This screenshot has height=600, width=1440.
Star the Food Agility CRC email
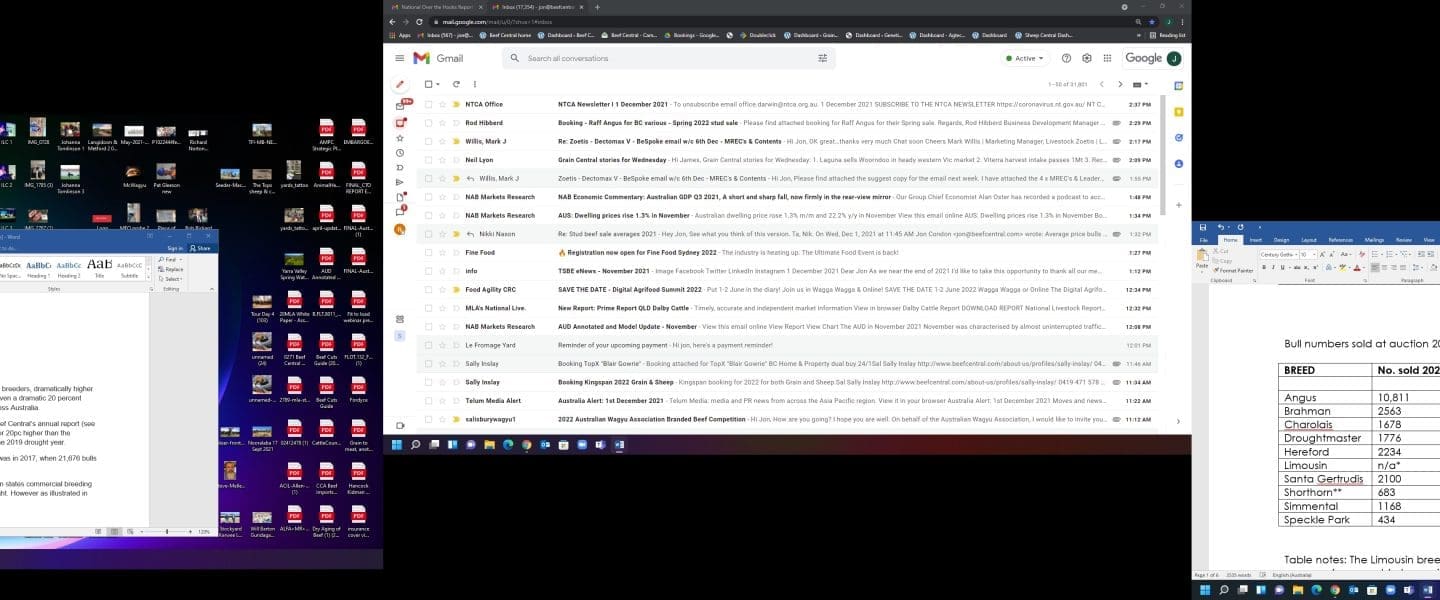[443, 289]
